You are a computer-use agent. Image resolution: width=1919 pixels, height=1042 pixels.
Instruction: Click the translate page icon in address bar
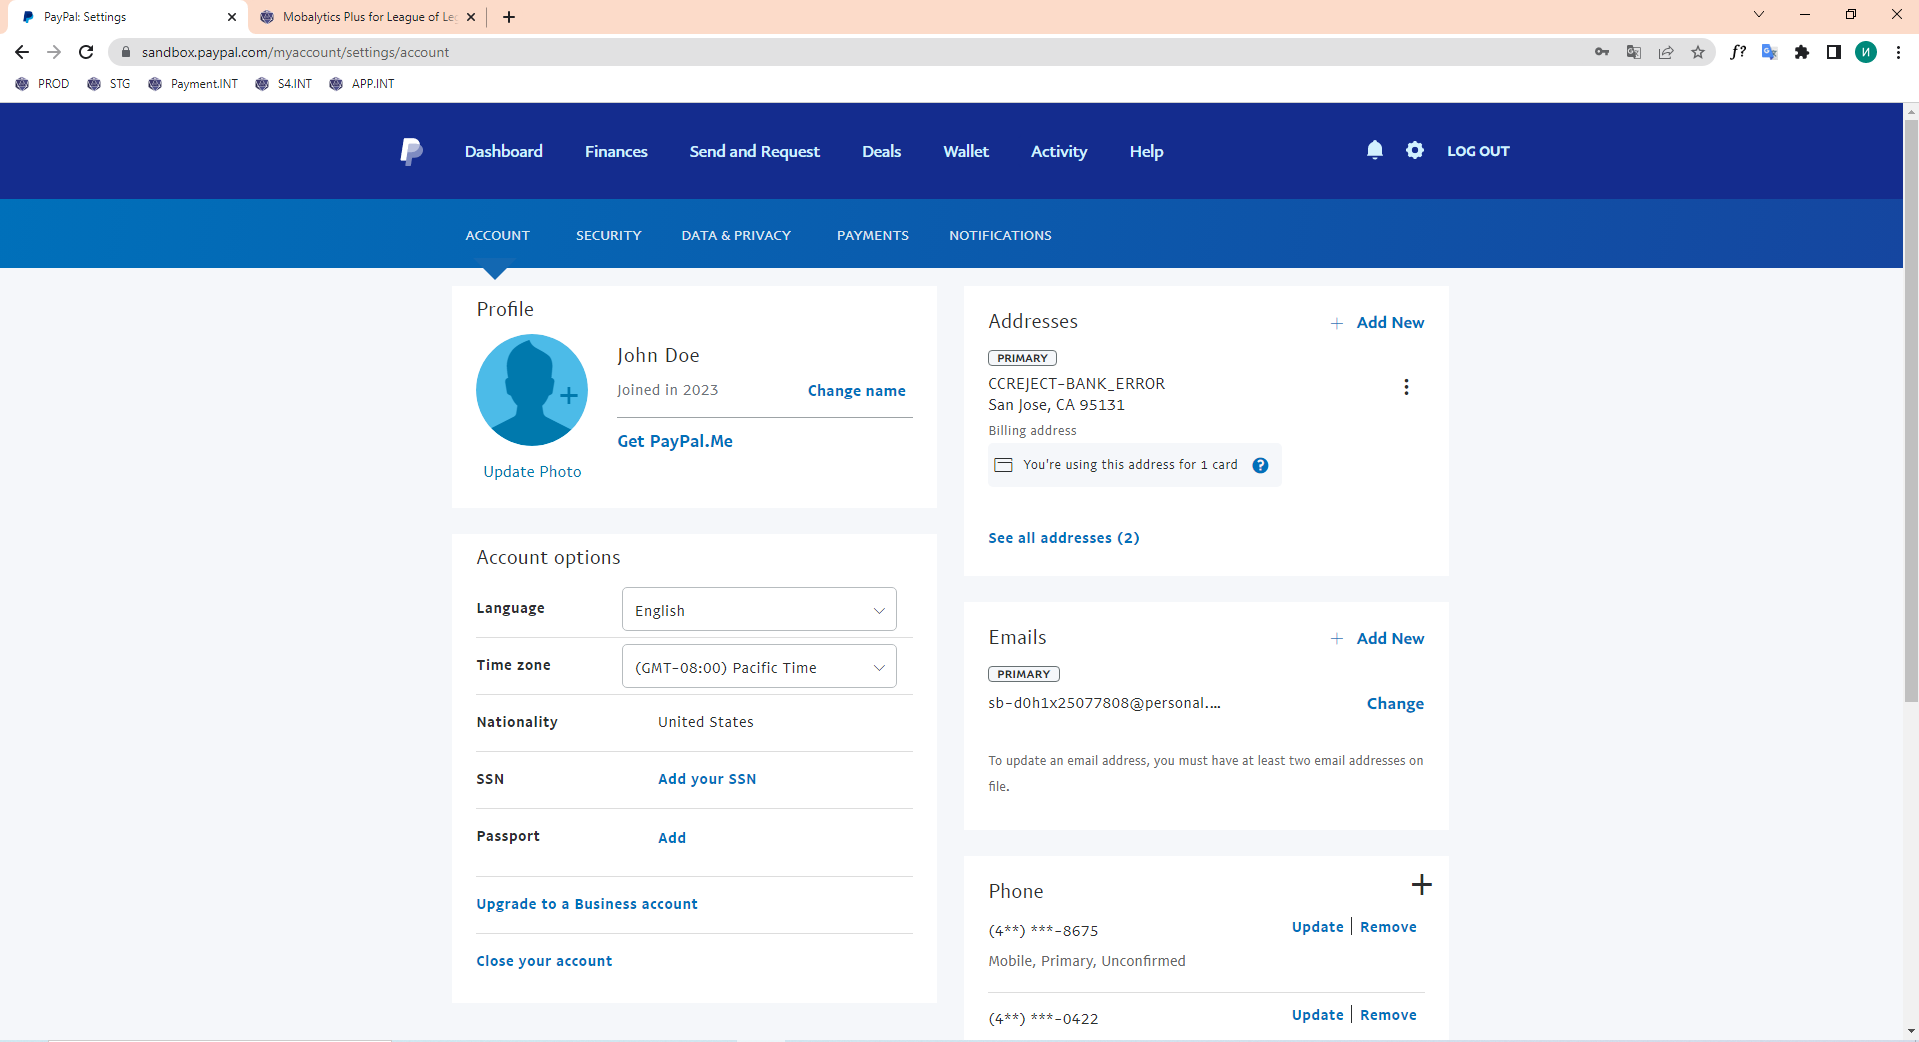click(x=1634, y=52)
